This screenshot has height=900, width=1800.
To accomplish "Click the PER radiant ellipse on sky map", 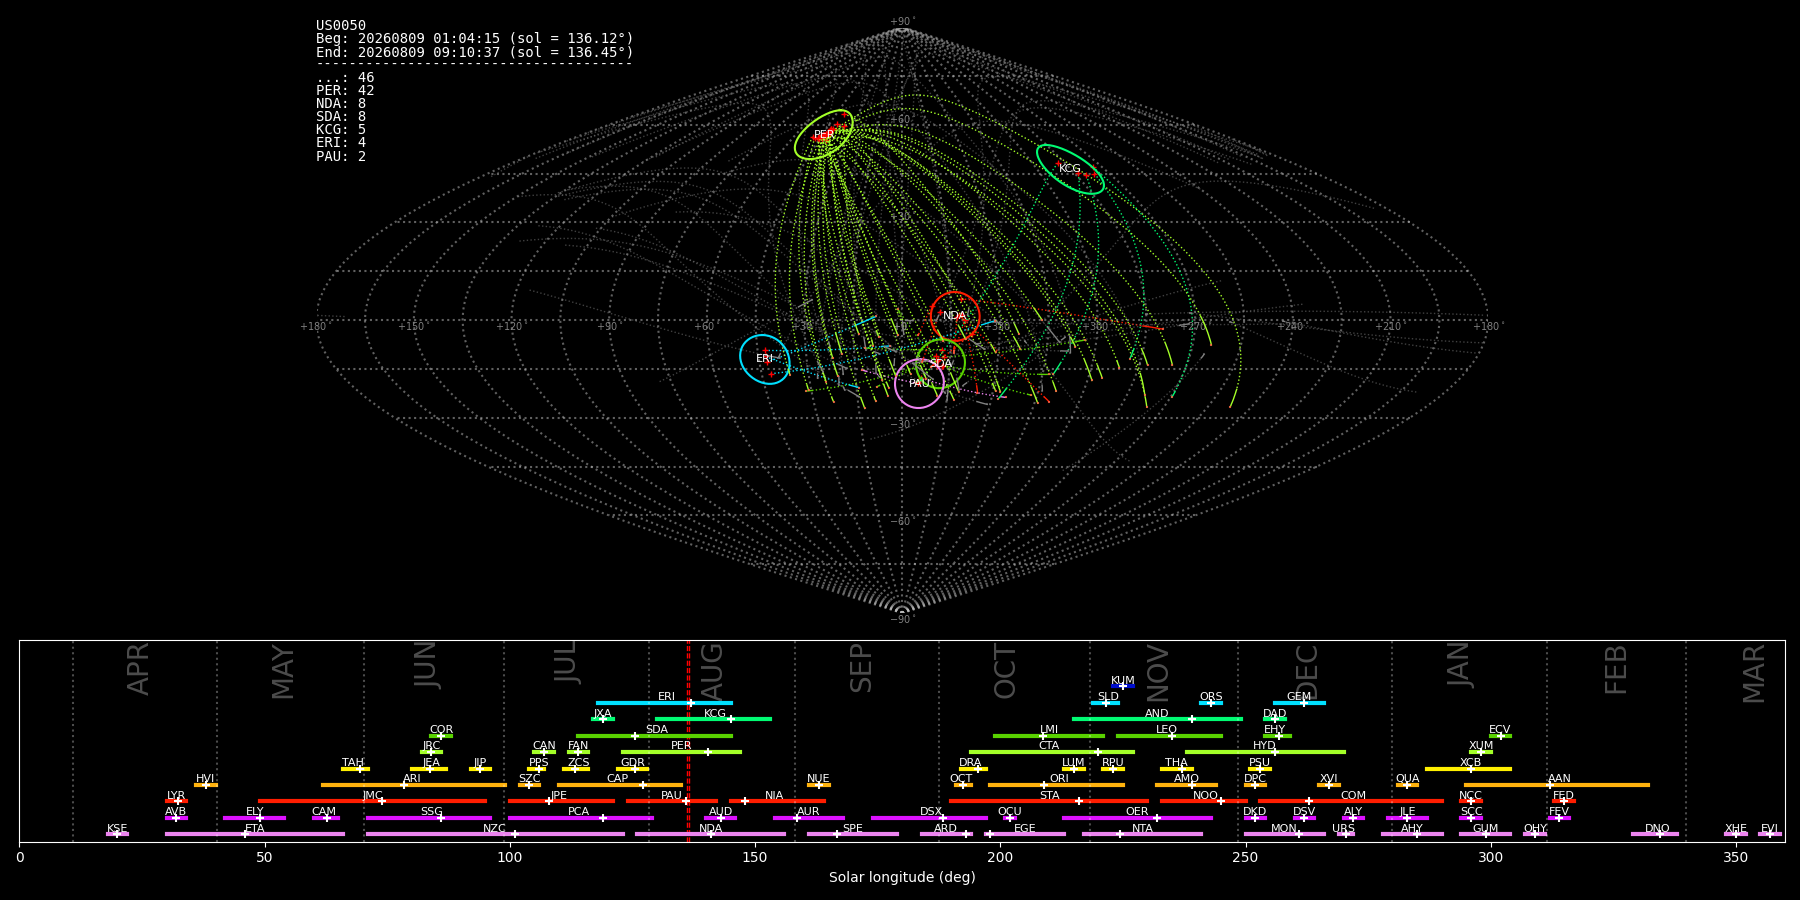I will click(x=823, y=134).
